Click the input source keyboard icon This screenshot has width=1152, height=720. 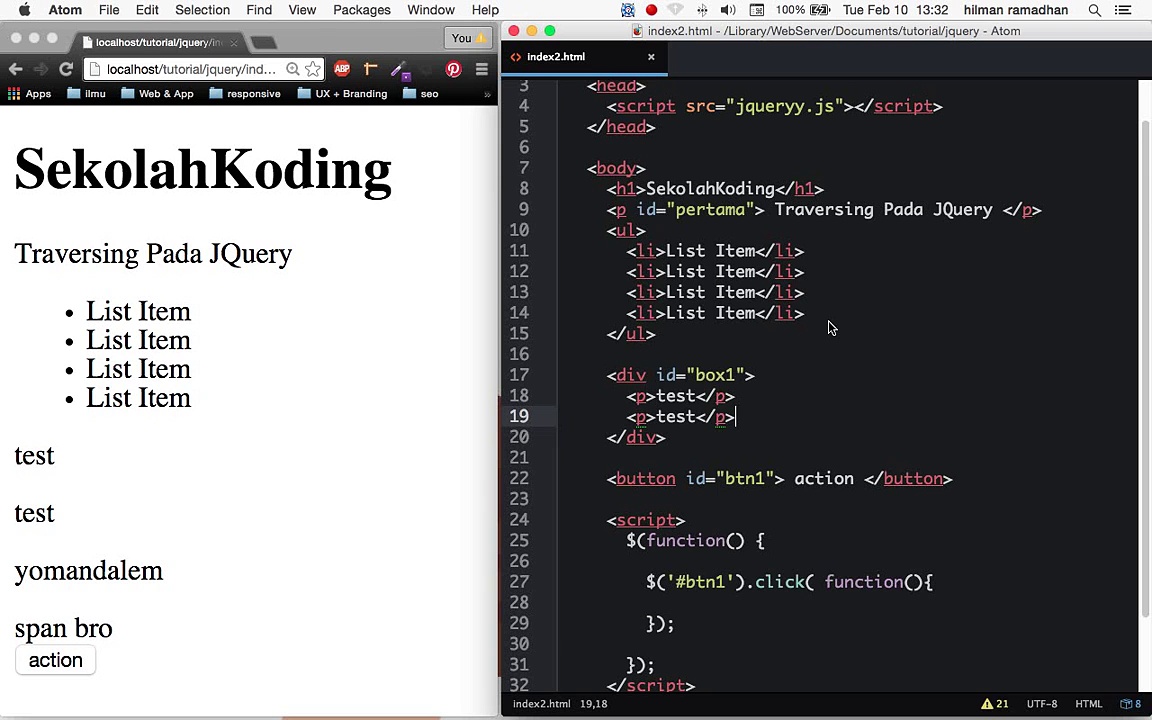point(756,10)
